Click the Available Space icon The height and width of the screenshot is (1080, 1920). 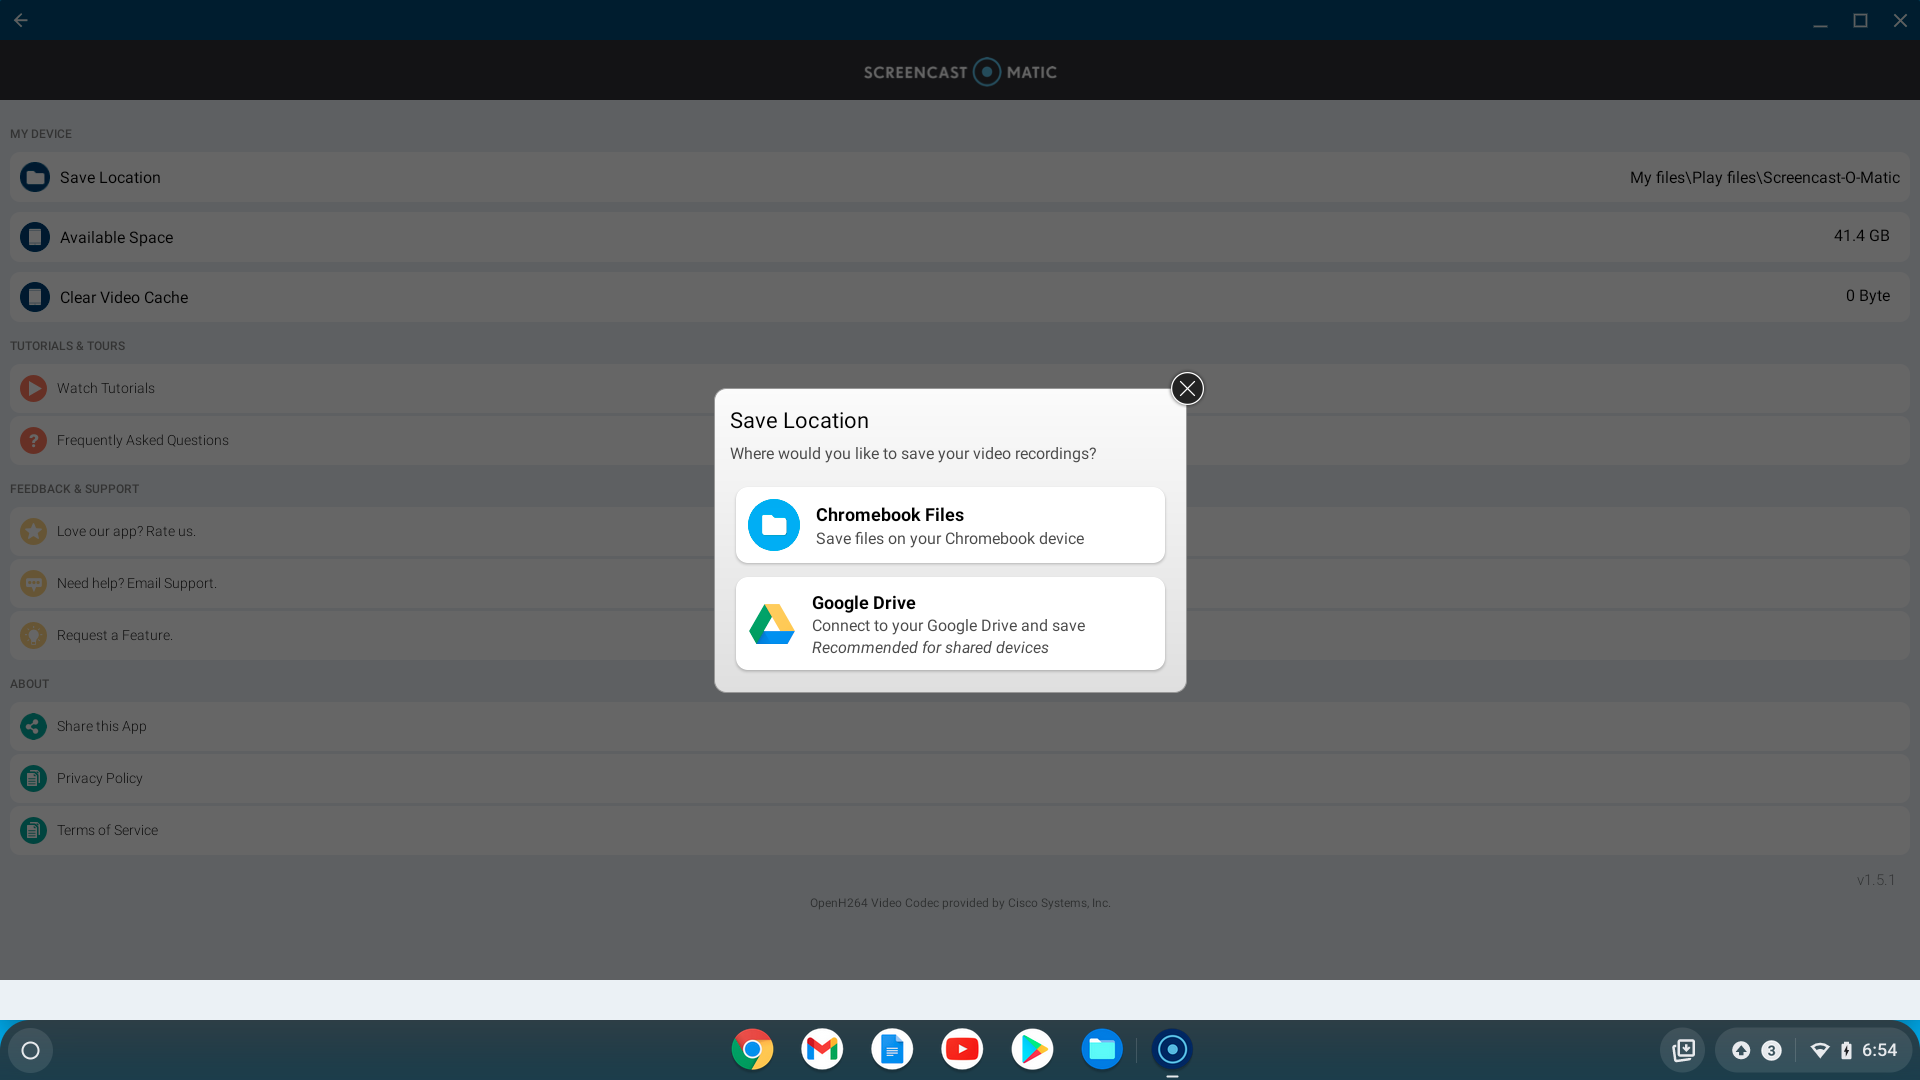(35, 237)
